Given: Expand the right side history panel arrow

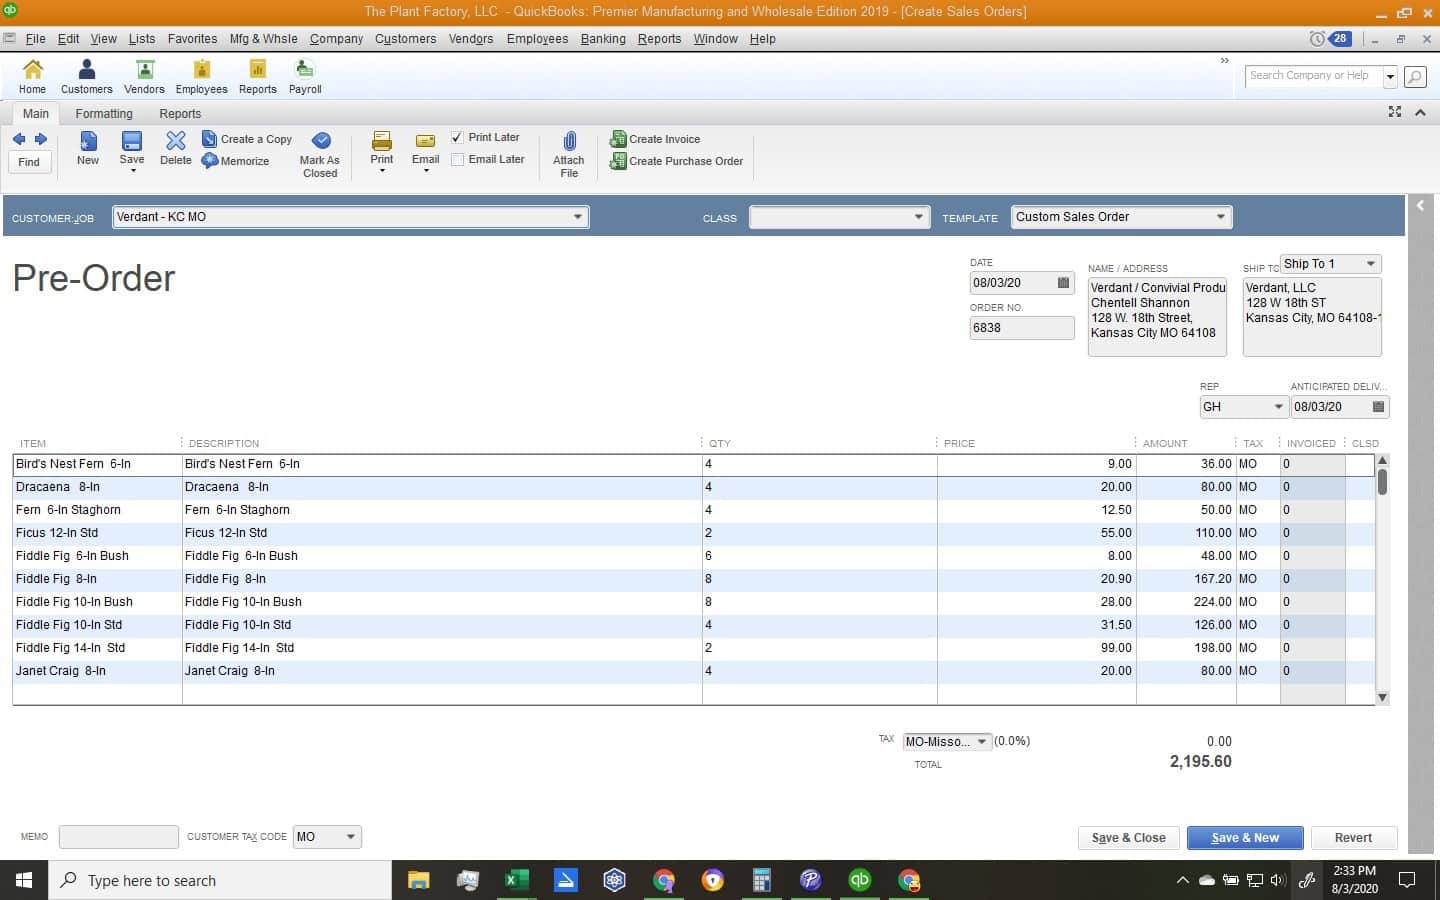Looking at the screenshot, I should tap(1420, 205).
